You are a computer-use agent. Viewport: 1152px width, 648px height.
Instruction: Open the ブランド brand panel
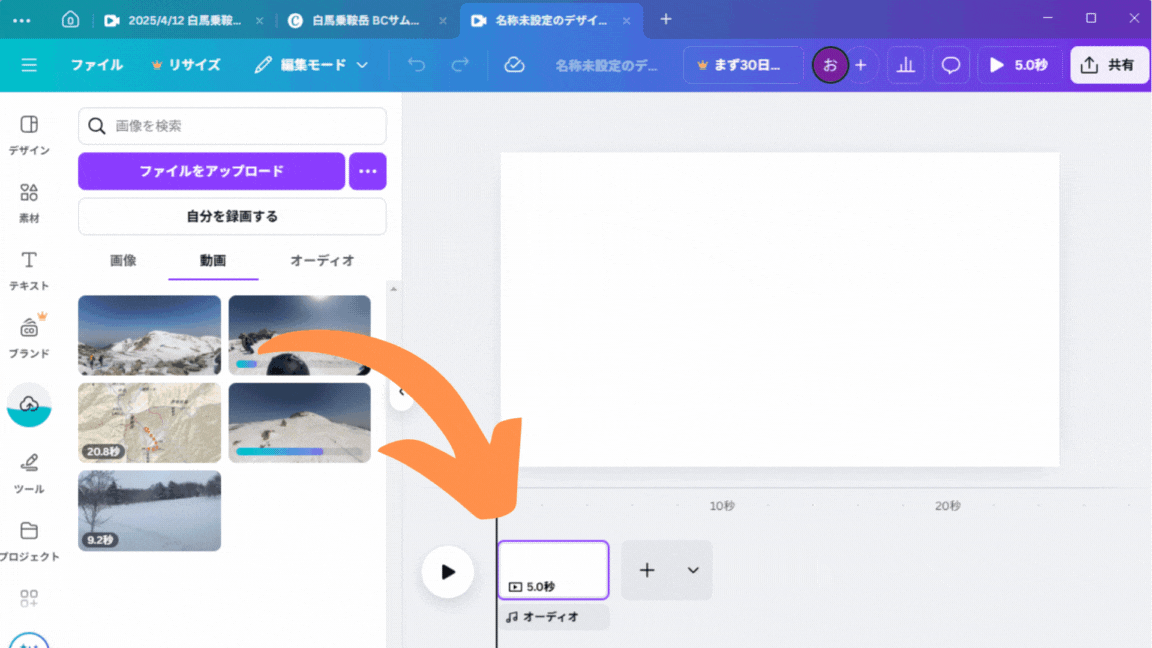29,336
